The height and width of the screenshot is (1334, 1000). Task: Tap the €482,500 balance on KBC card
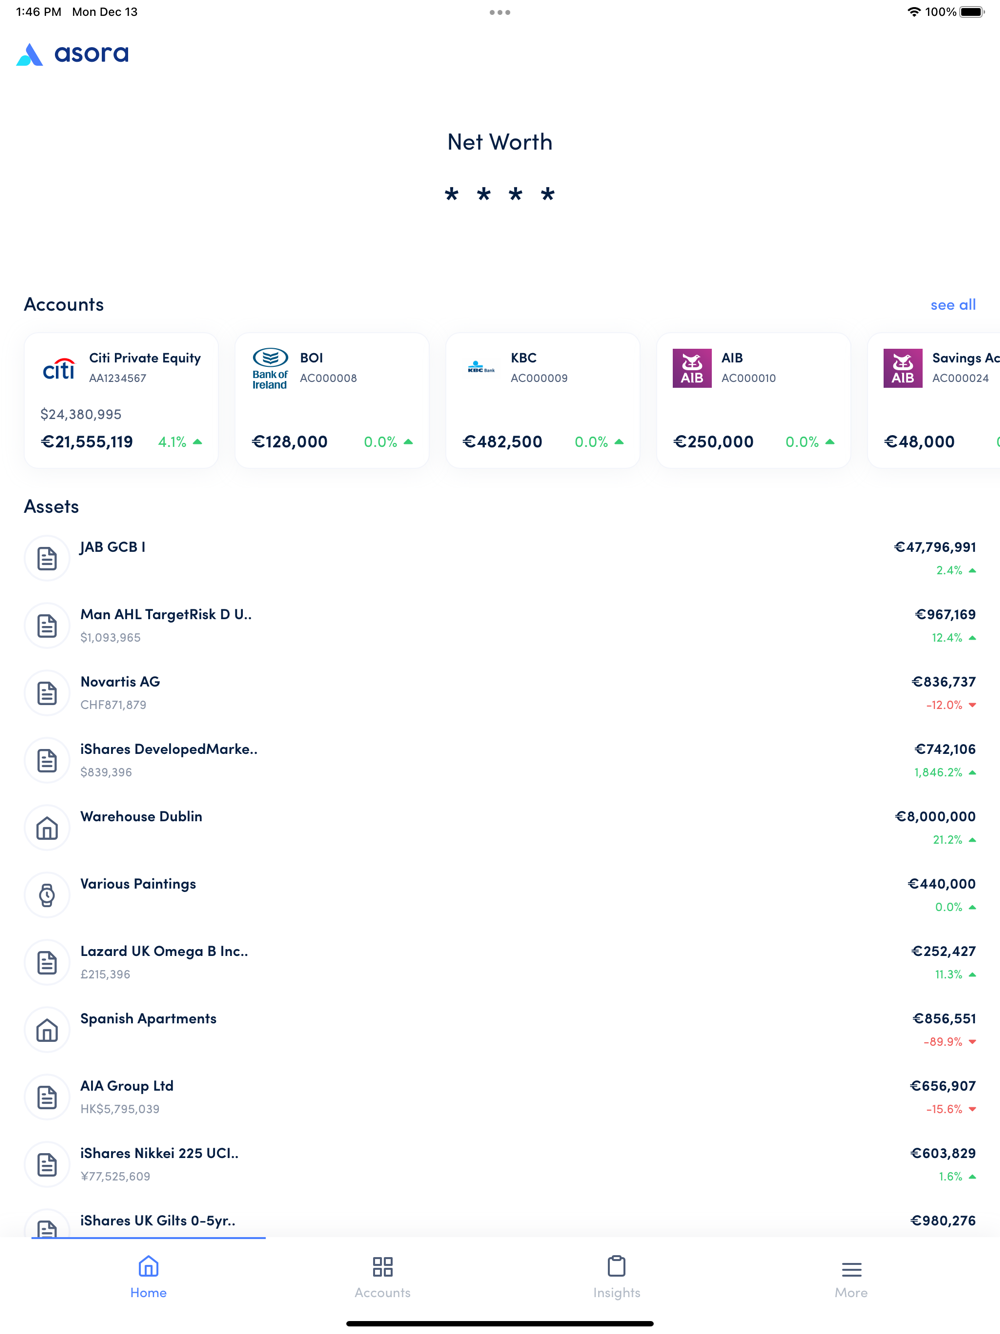point(502,441)
